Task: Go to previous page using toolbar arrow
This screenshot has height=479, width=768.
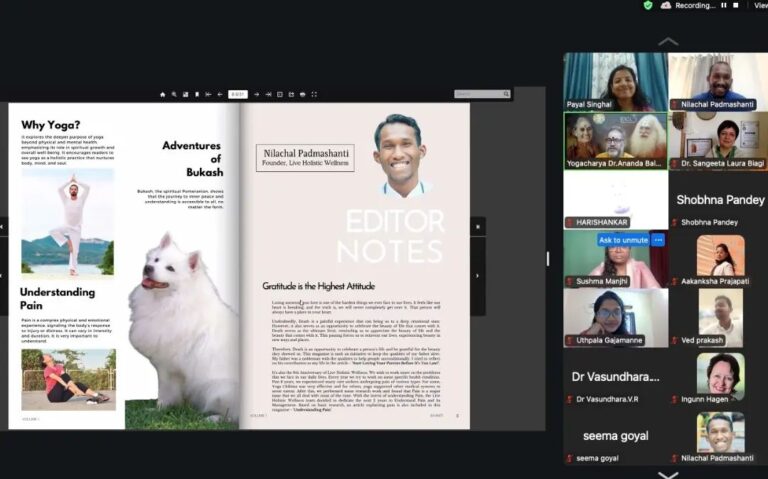Action: pos(220,94)
